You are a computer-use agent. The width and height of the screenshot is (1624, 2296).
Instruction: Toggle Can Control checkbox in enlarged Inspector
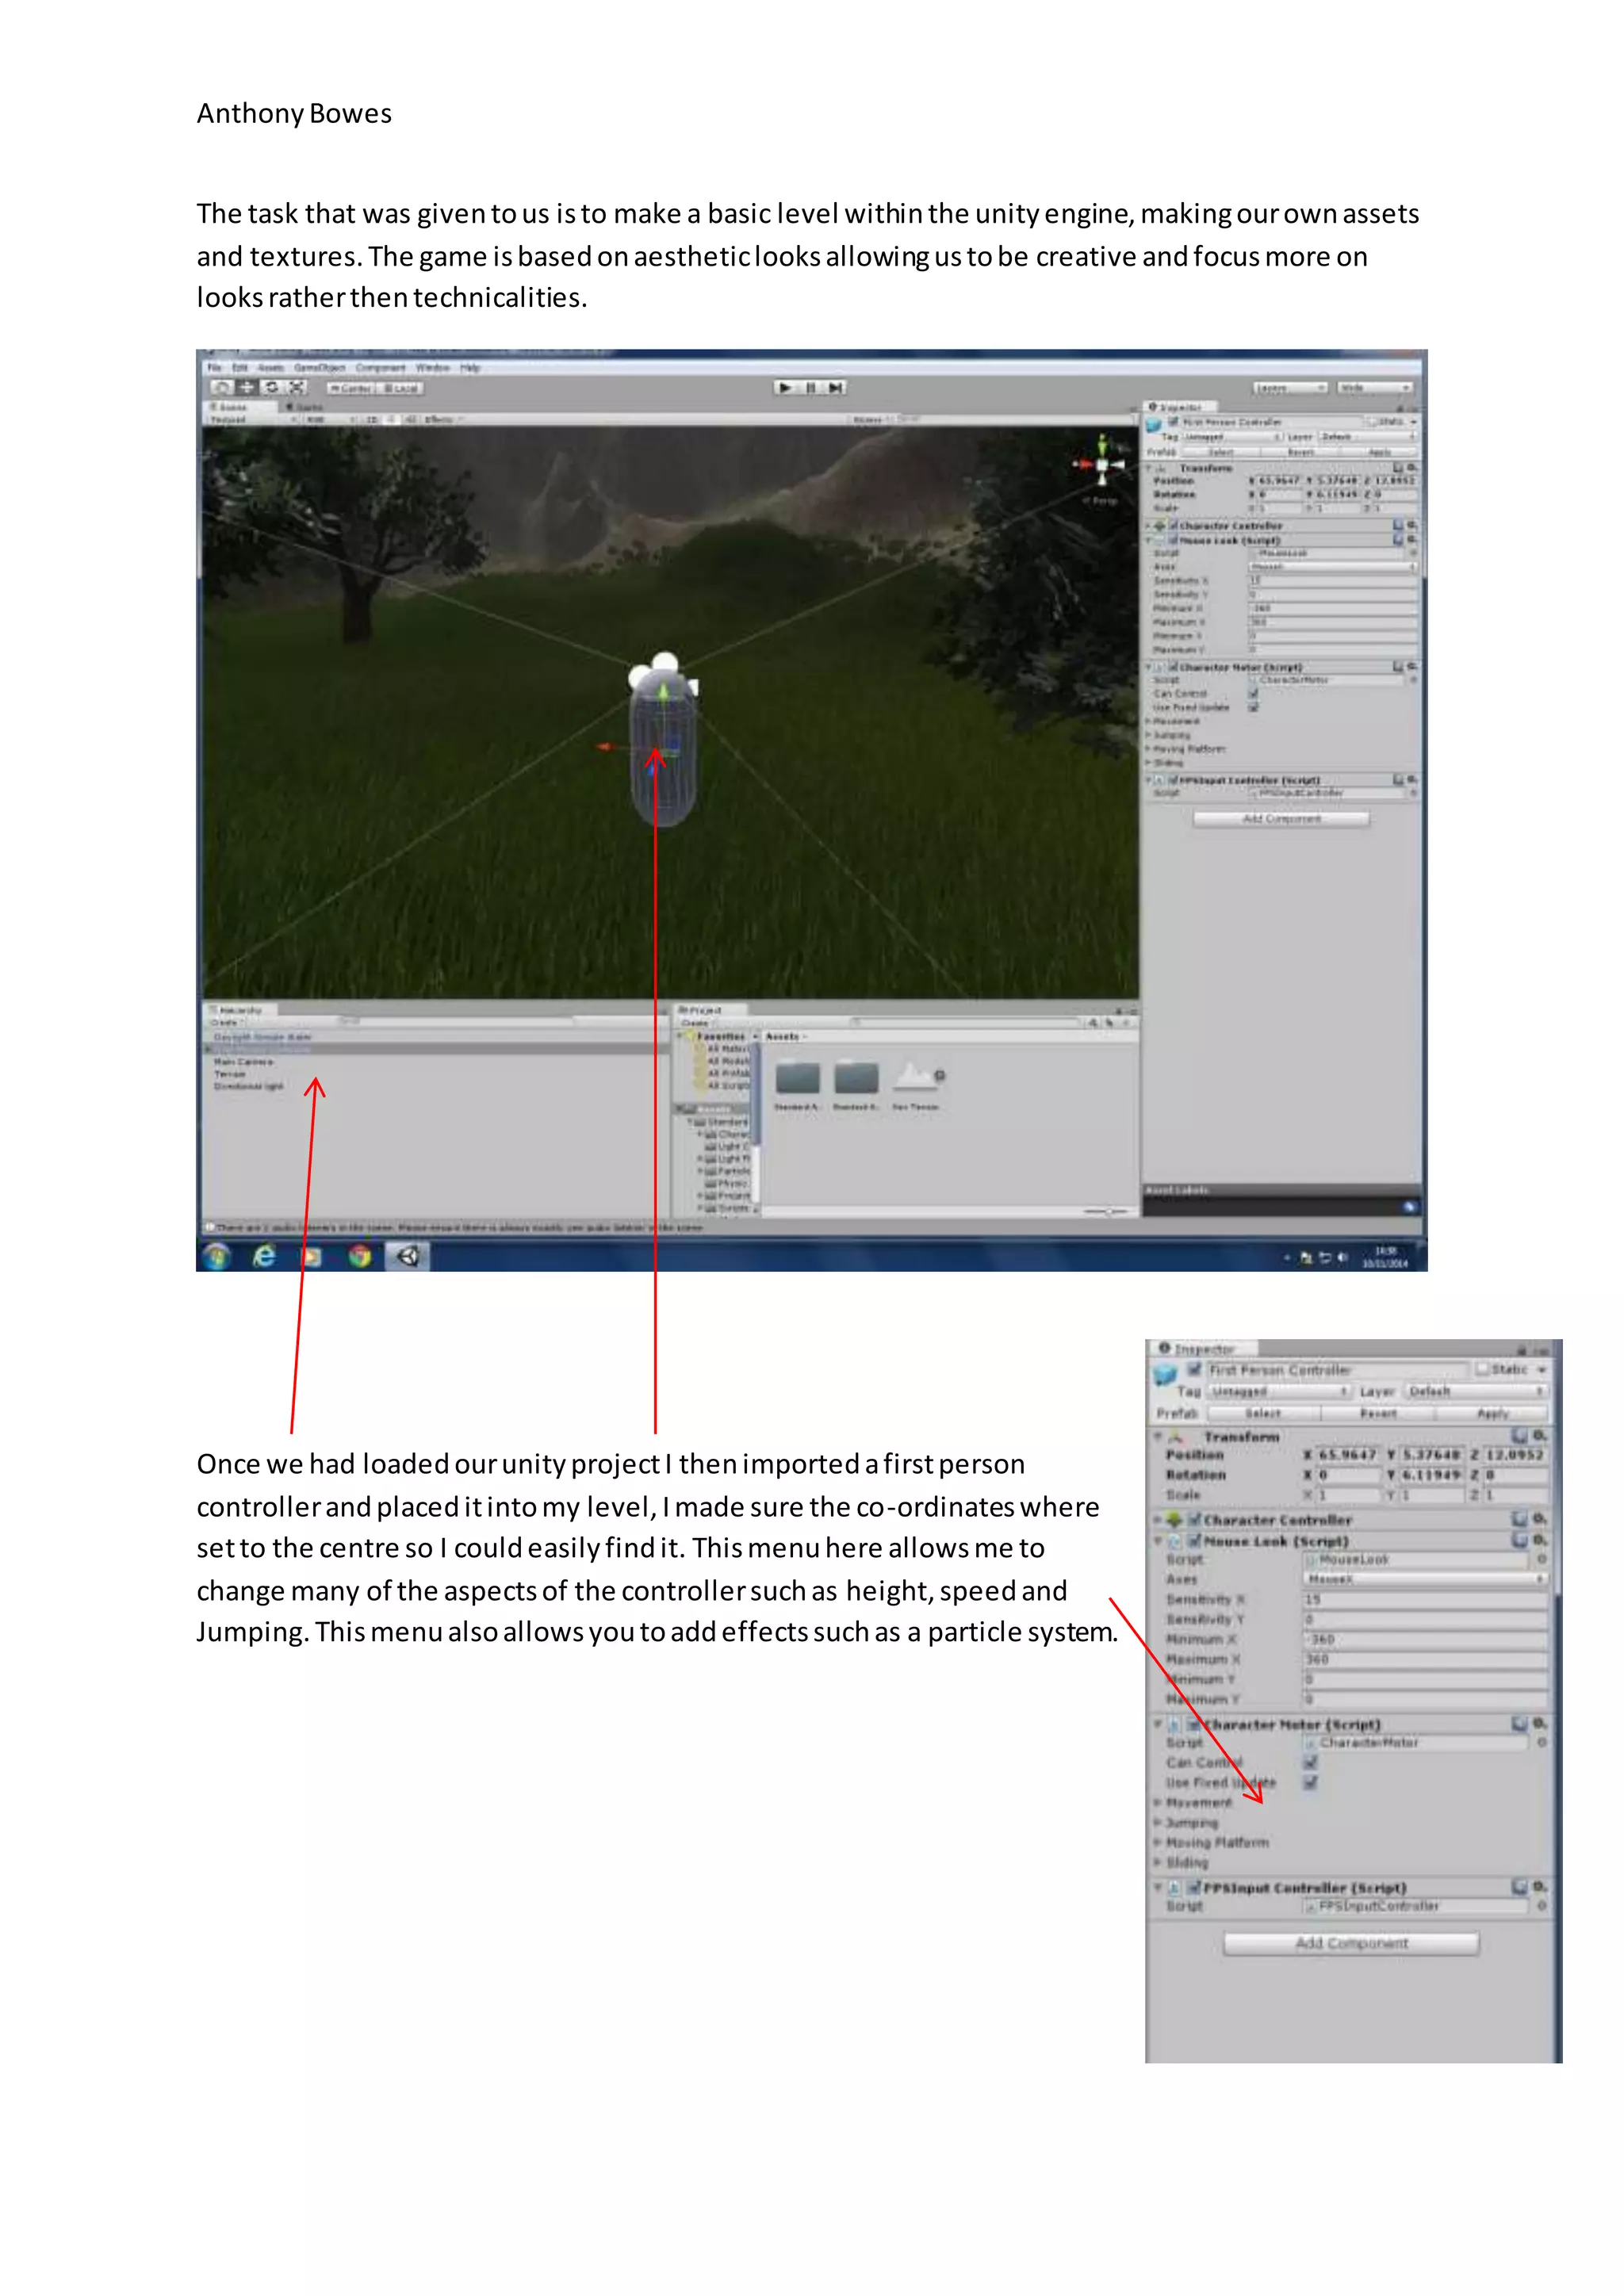point(1310,1762)
